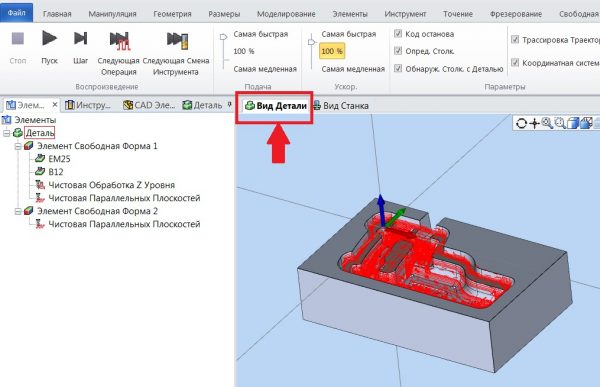Toggle the Код останова checkbox

pyautogui.click(x=398, y=34)
